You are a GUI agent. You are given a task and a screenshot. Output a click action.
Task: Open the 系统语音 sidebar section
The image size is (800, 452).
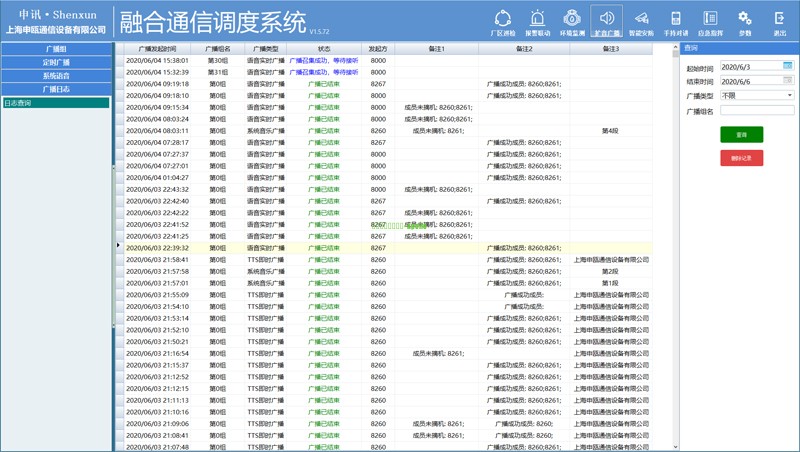pyautogui.click(x=56, y=76)
